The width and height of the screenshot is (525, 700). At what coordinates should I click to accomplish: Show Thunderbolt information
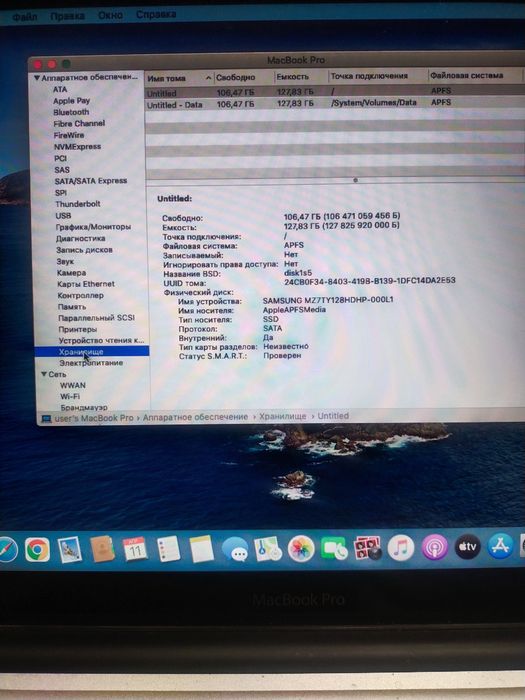[x=78, y=204]
